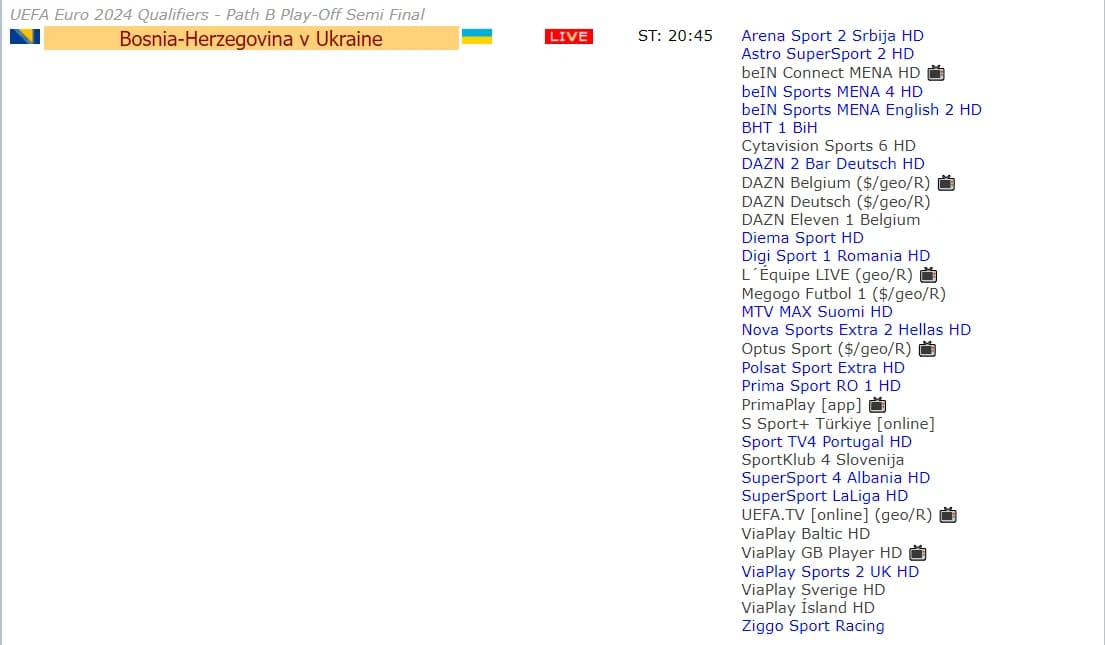Click the TV icon beside L´Équipe LIVE
The width and height of the screenshot is (1105, 645).
click(x=928, y=275)
